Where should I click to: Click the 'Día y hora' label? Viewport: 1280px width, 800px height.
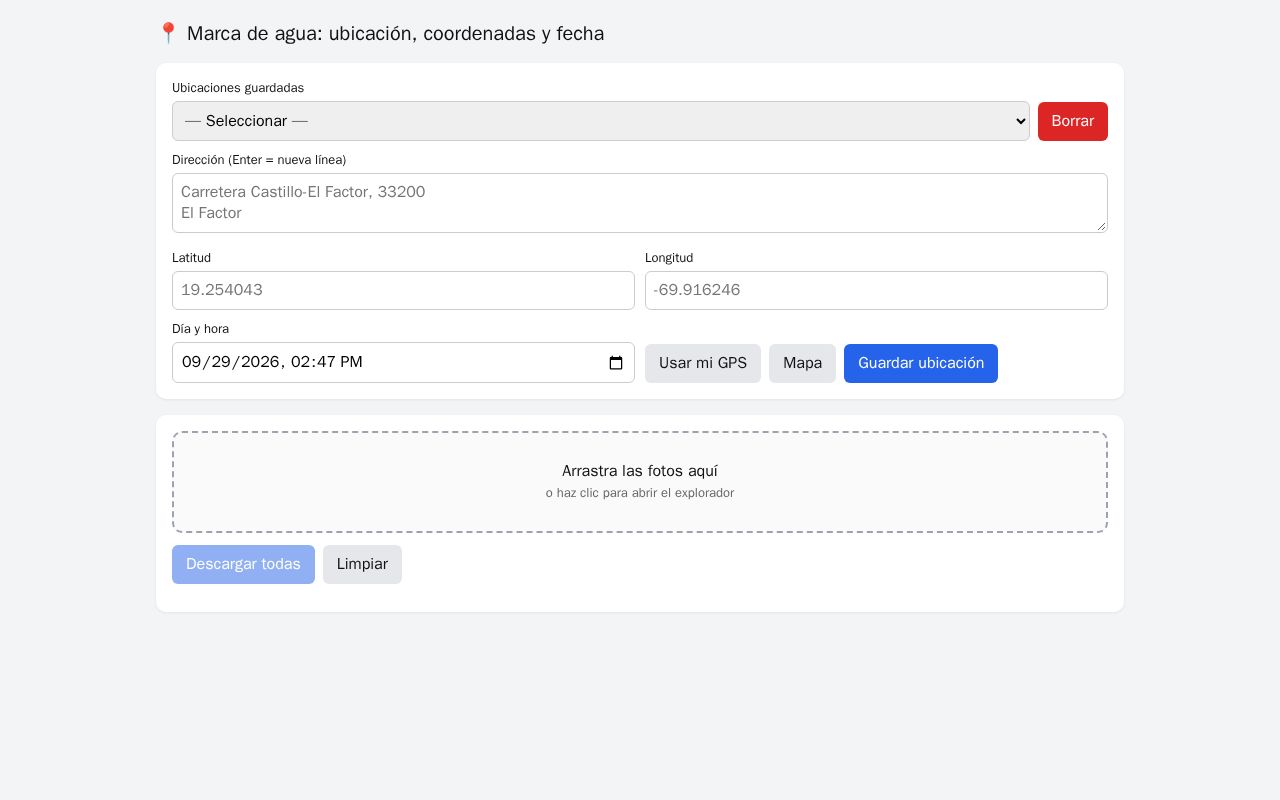click(x=200, y=329)
